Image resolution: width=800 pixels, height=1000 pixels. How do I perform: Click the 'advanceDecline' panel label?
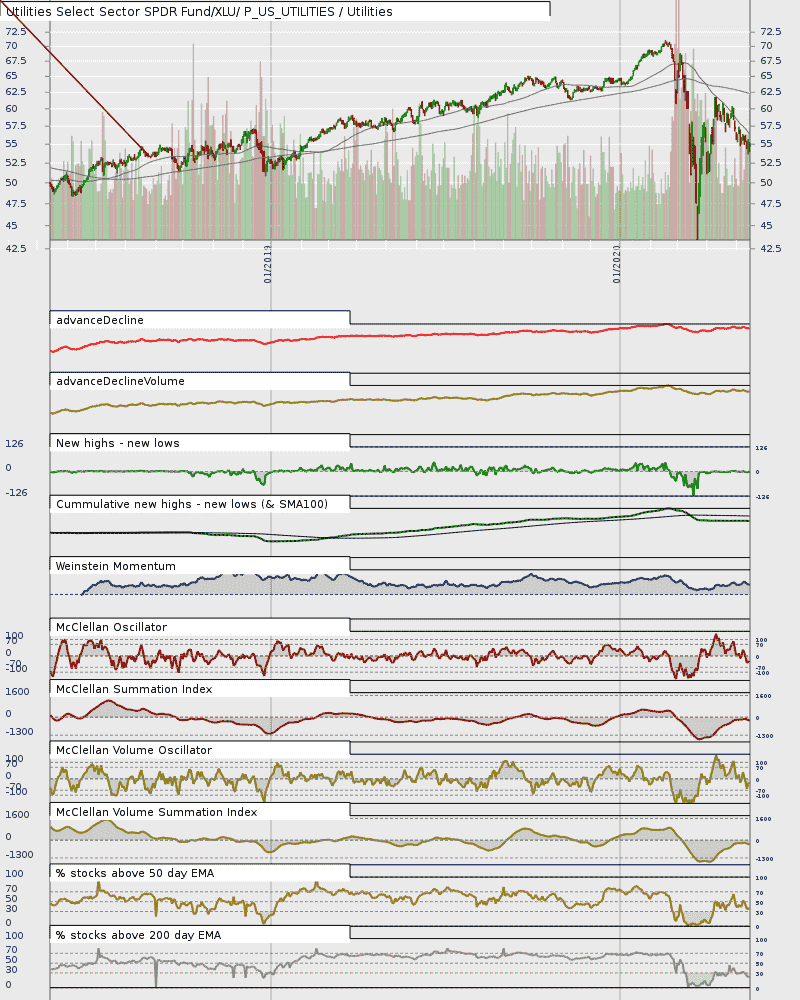(100, 320)
